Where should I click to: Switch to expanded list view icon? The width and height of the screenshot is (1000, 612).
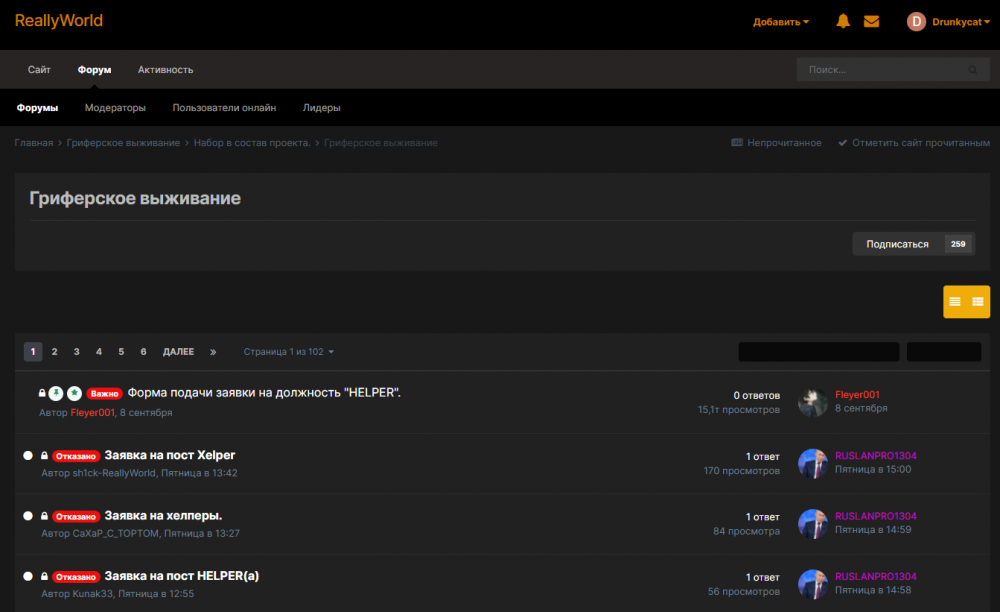pyautogui.click(x=978, y=302)
